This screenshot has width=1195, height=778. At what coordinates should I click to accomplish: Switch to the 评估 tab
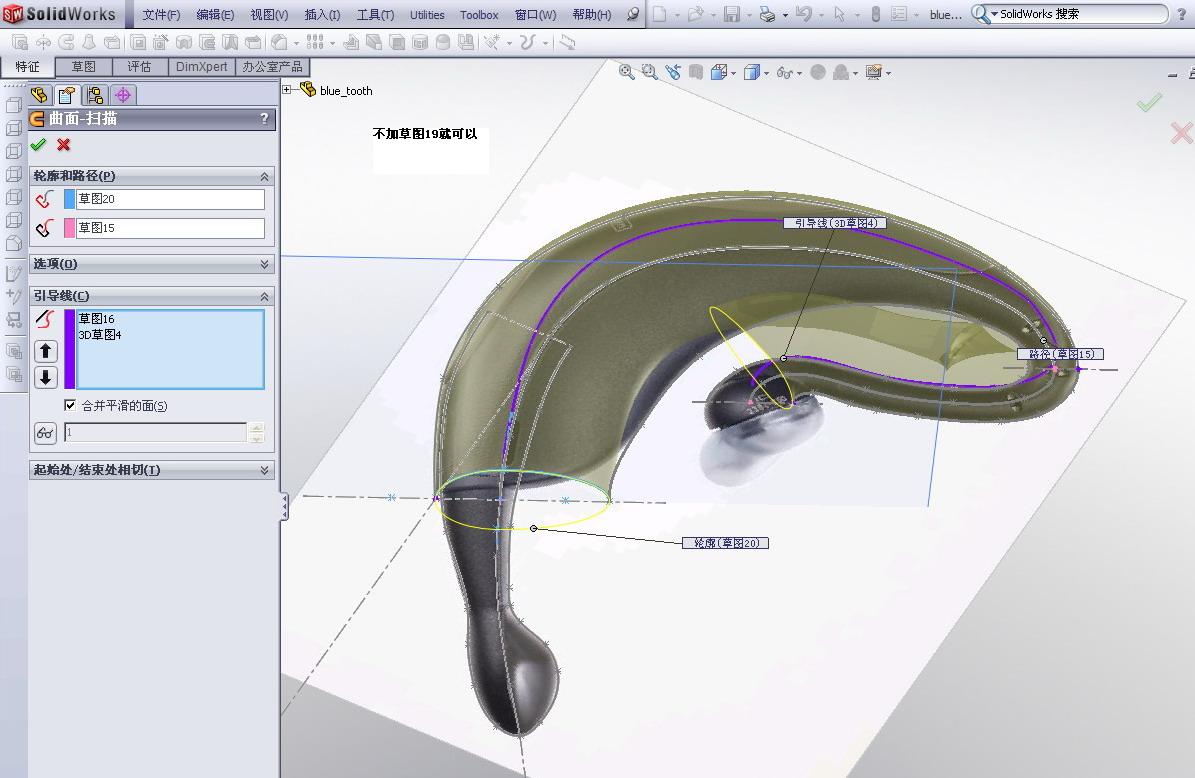[x=139, y=67]
